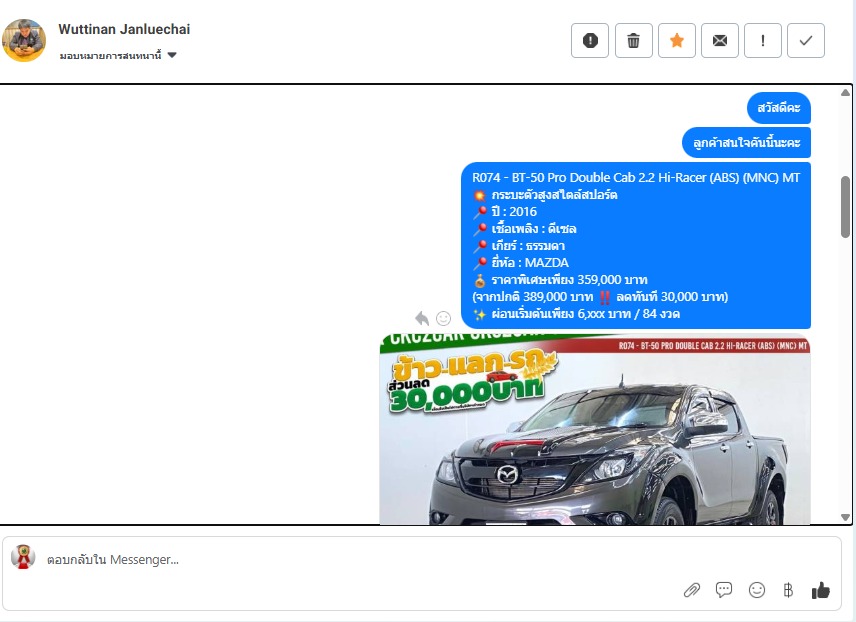Click the chat scrollbar up arrow
The image size is (856, 622).
tap(845, 92)
